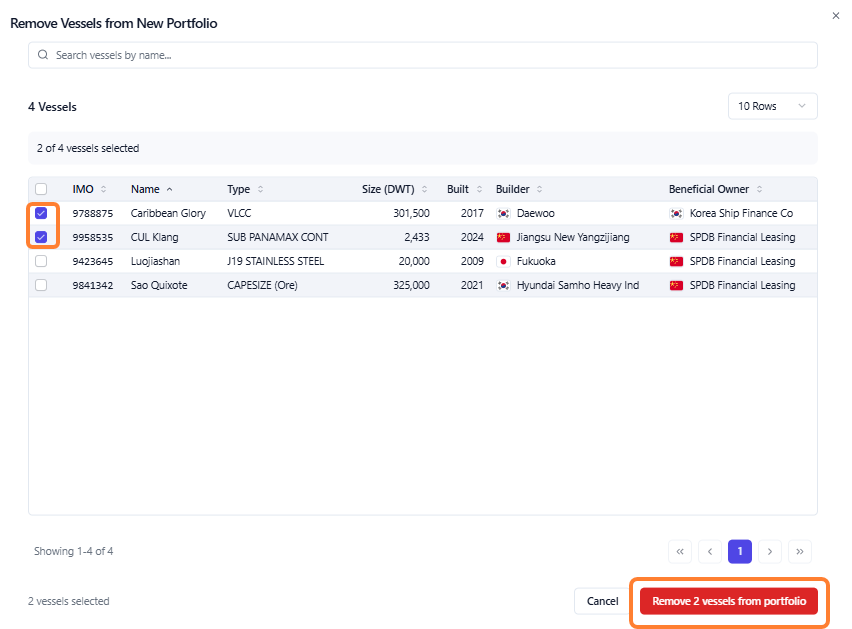Sort by Beneficial Owner sort icon

(x=760, y=189)
